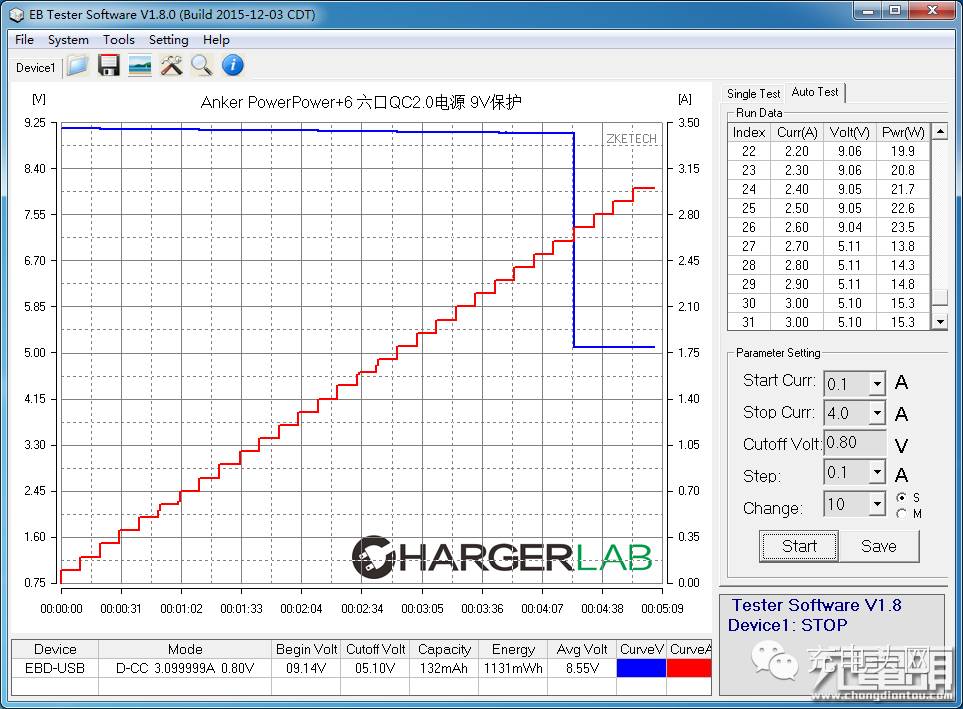Switch to the Auto Test tab
Image resolution: width=963 pixels, height=709 pixels.
[815, 92]
